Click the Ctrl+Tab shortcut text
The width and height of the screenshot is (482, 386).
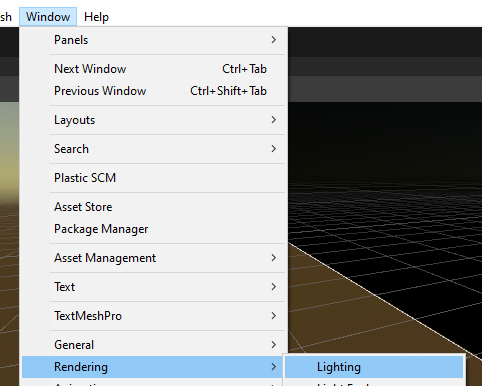click(245, 69)
